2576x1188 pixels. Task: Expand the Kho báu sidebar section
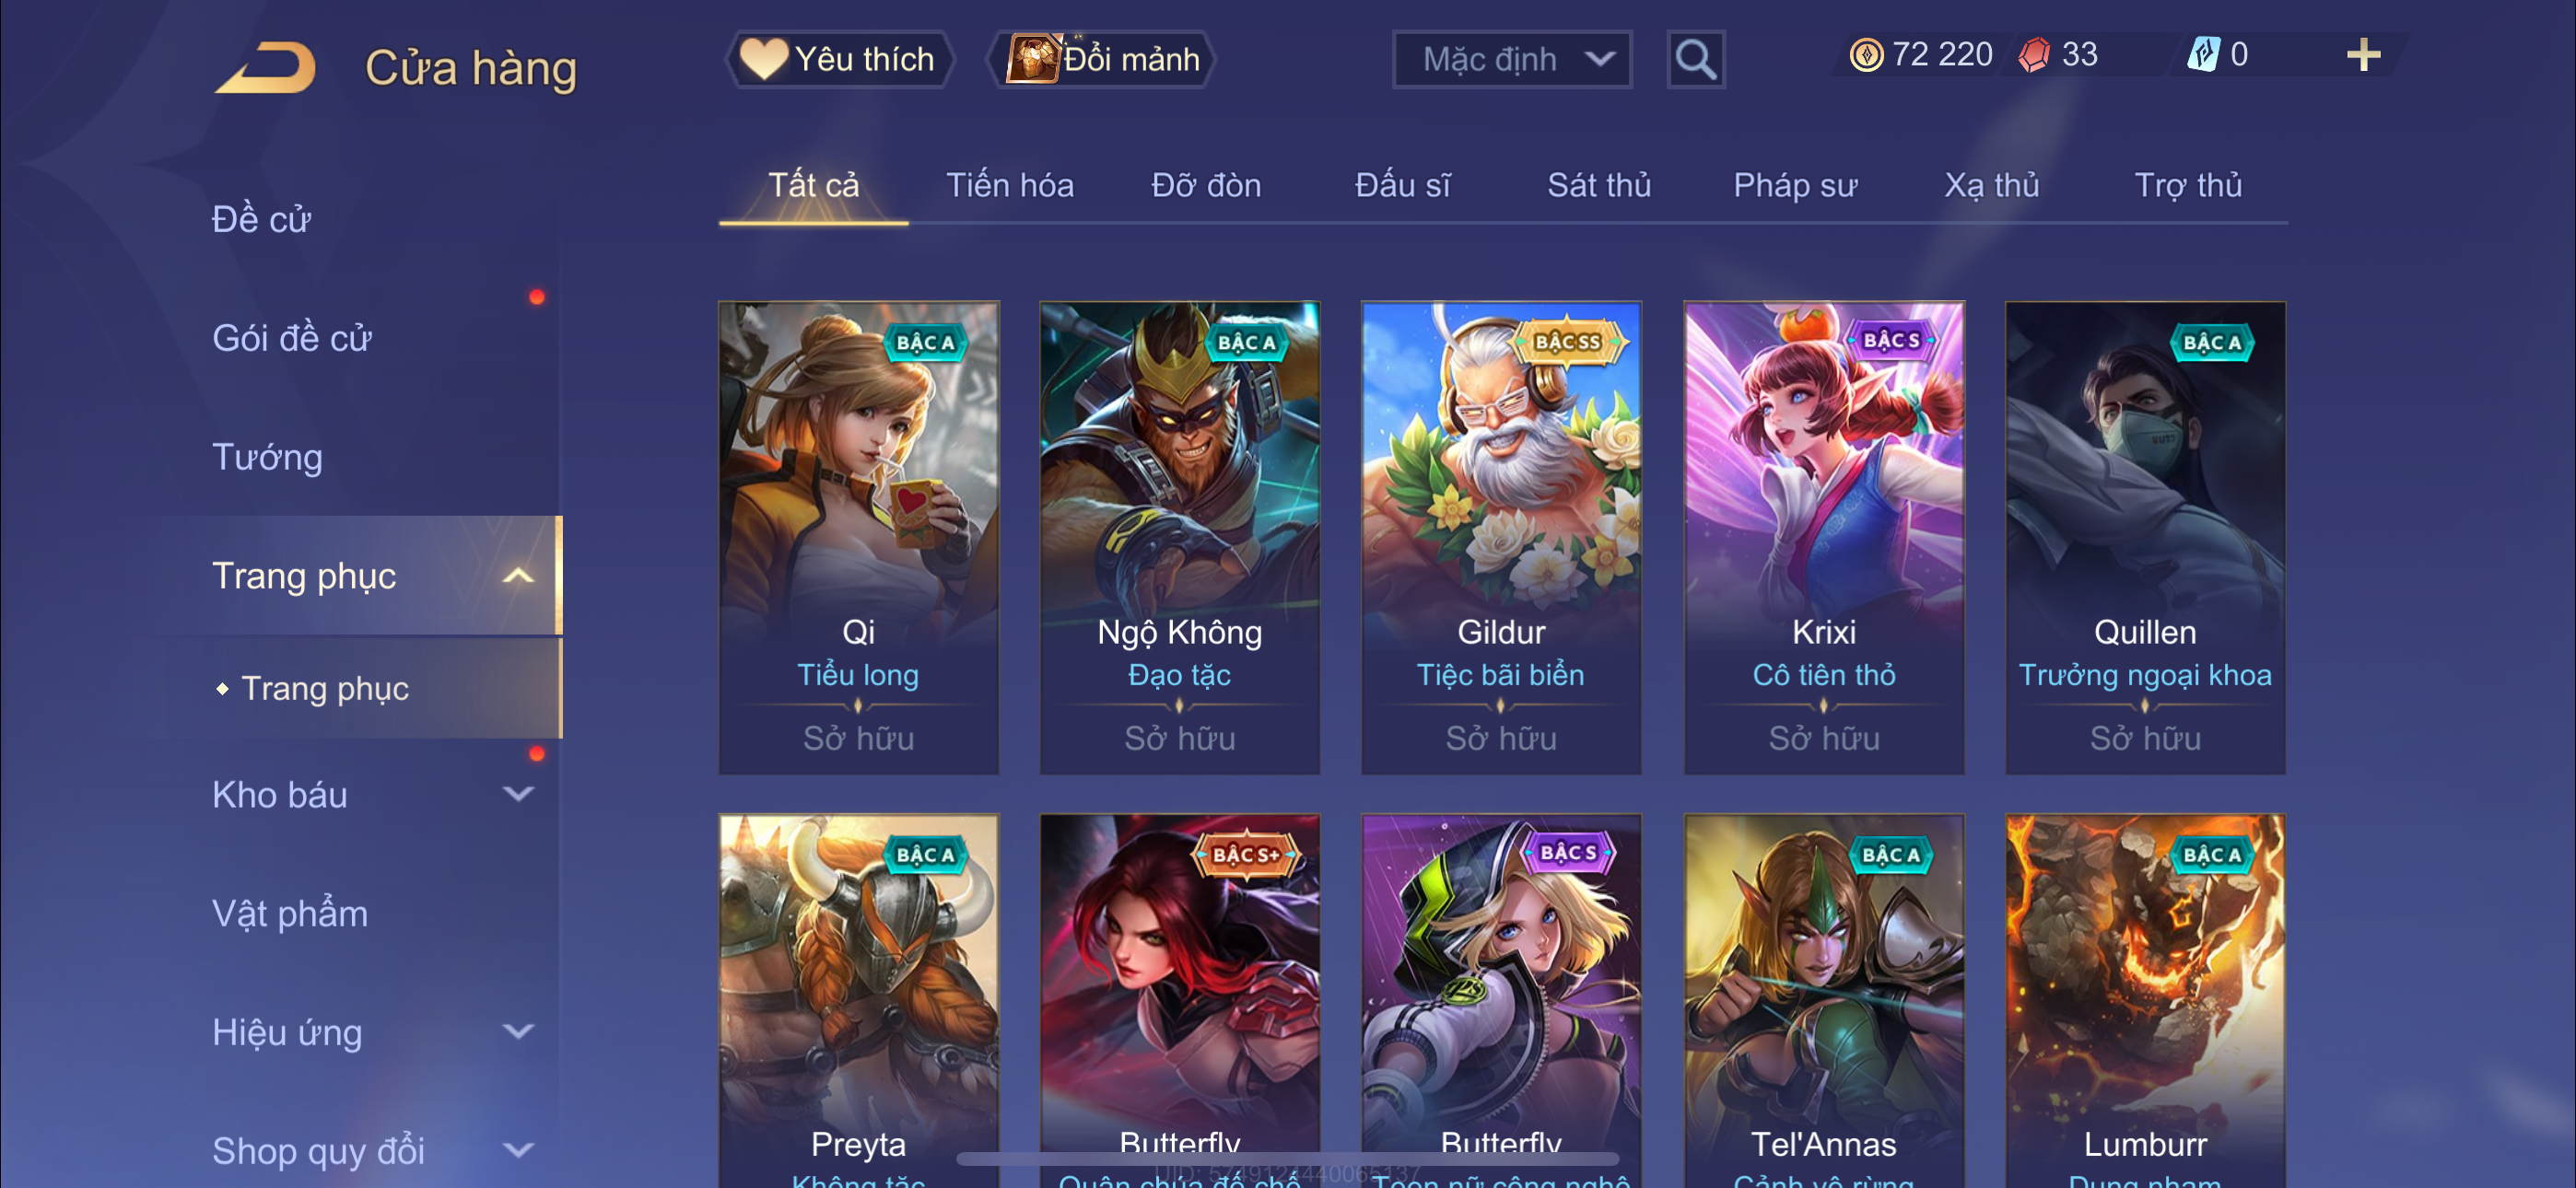518,795
